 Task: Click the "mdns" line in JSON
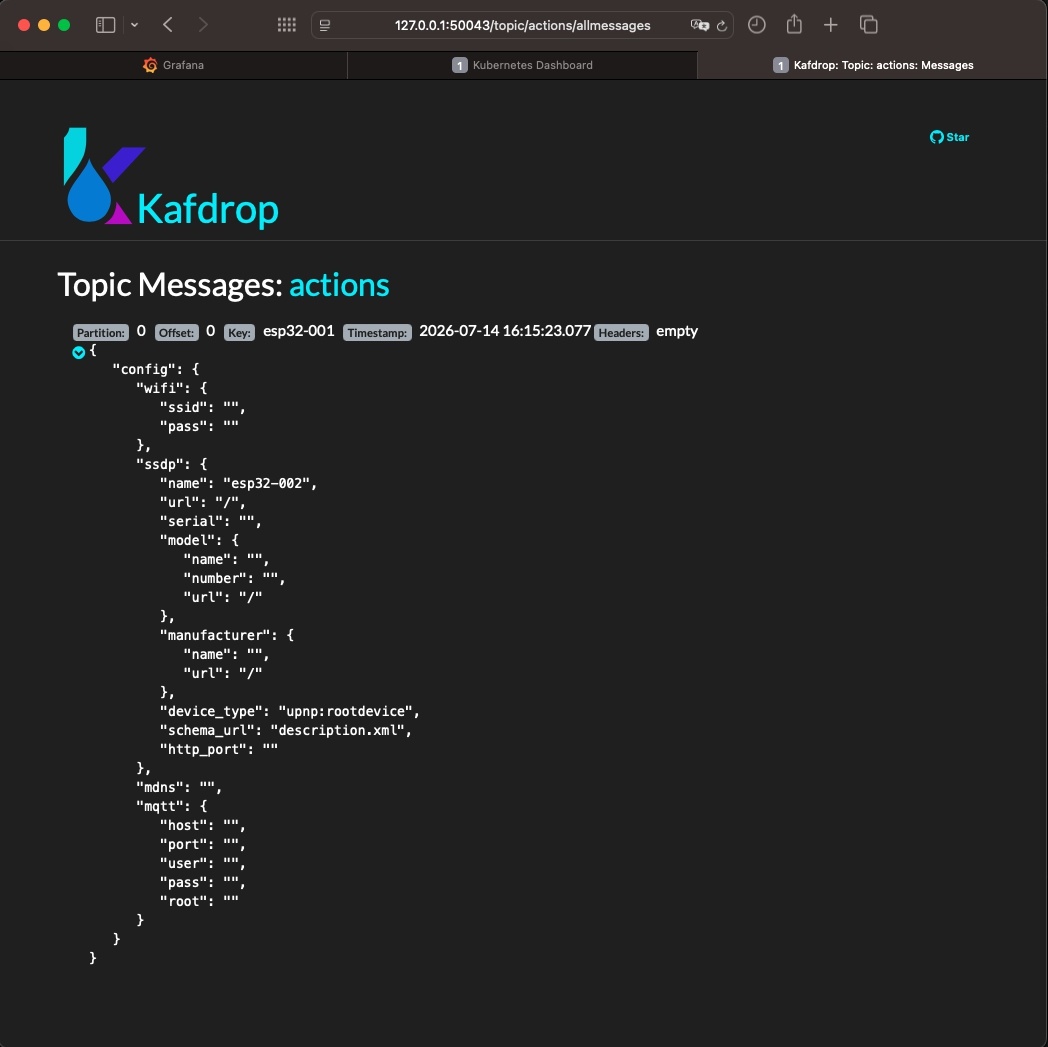click(x=178, y=788)
